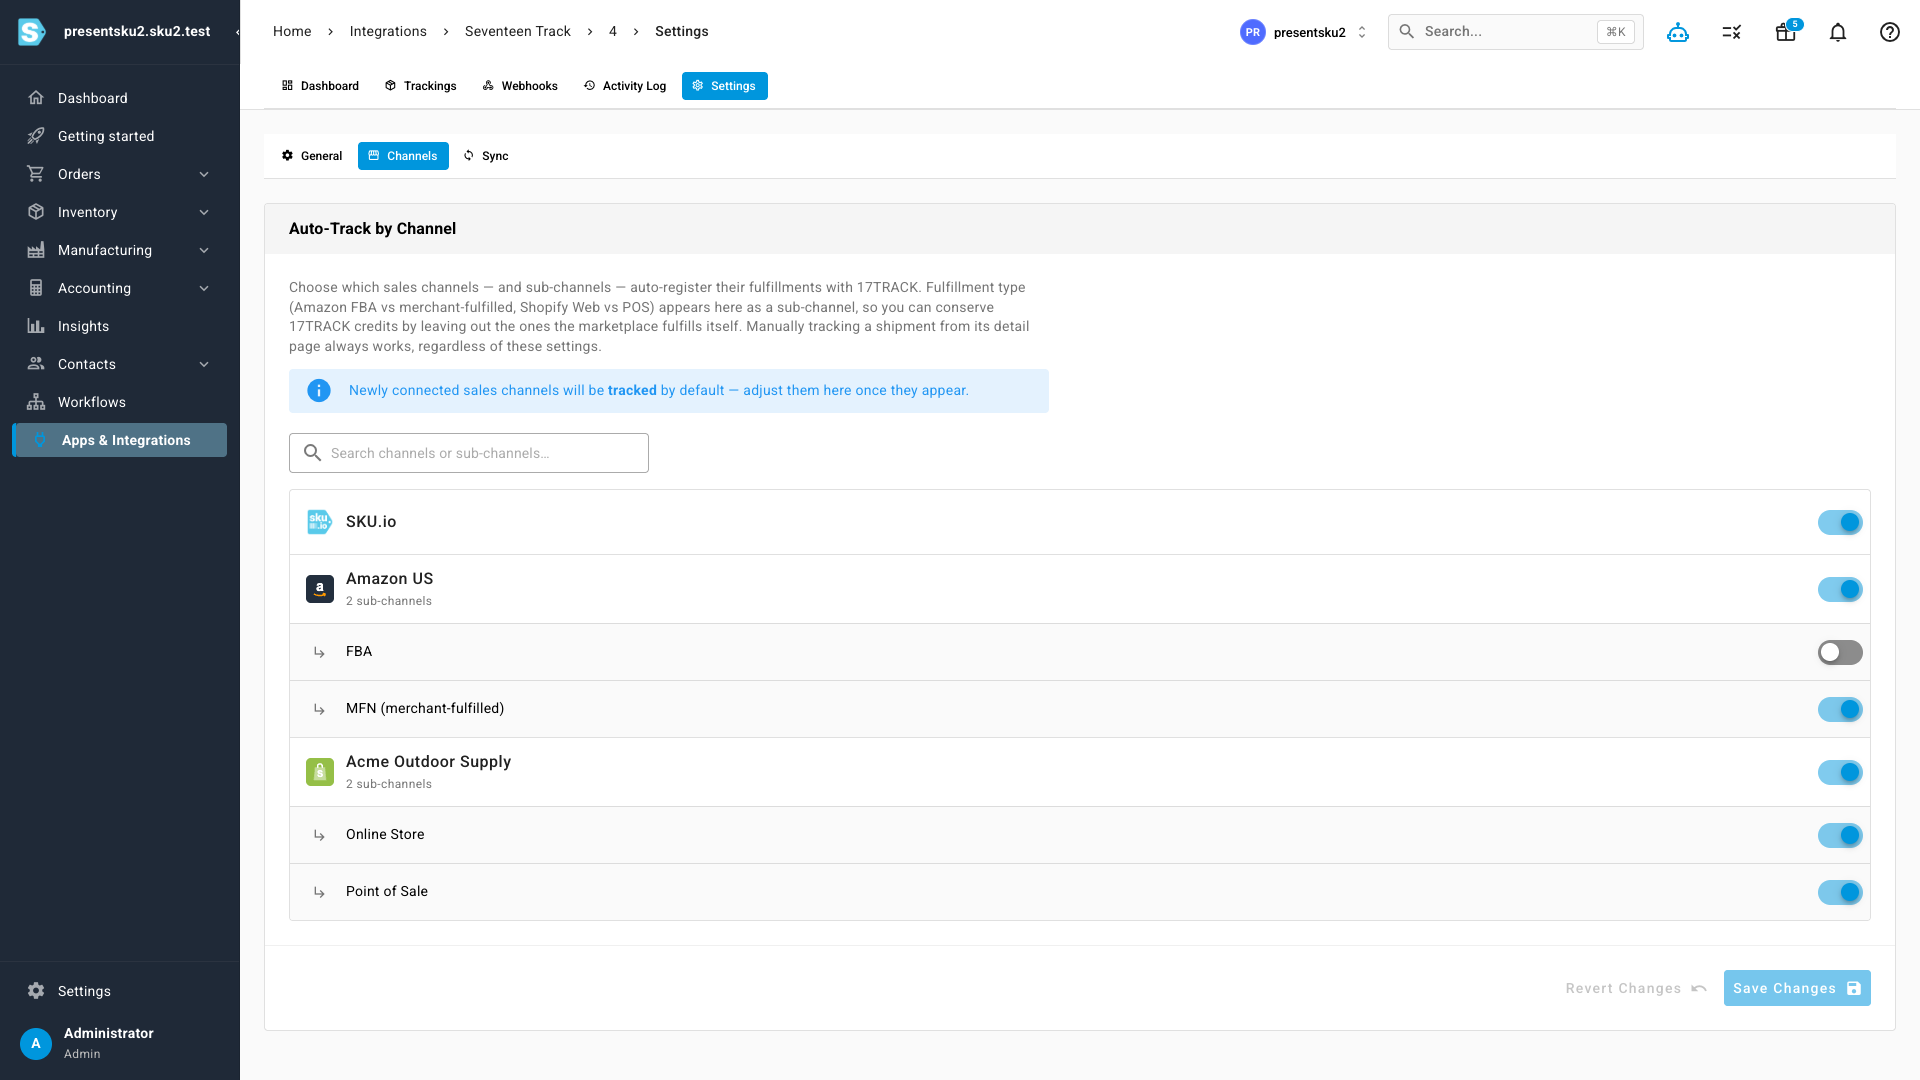
Task: Switch to the General sub-tab
Action: point(312,156)
